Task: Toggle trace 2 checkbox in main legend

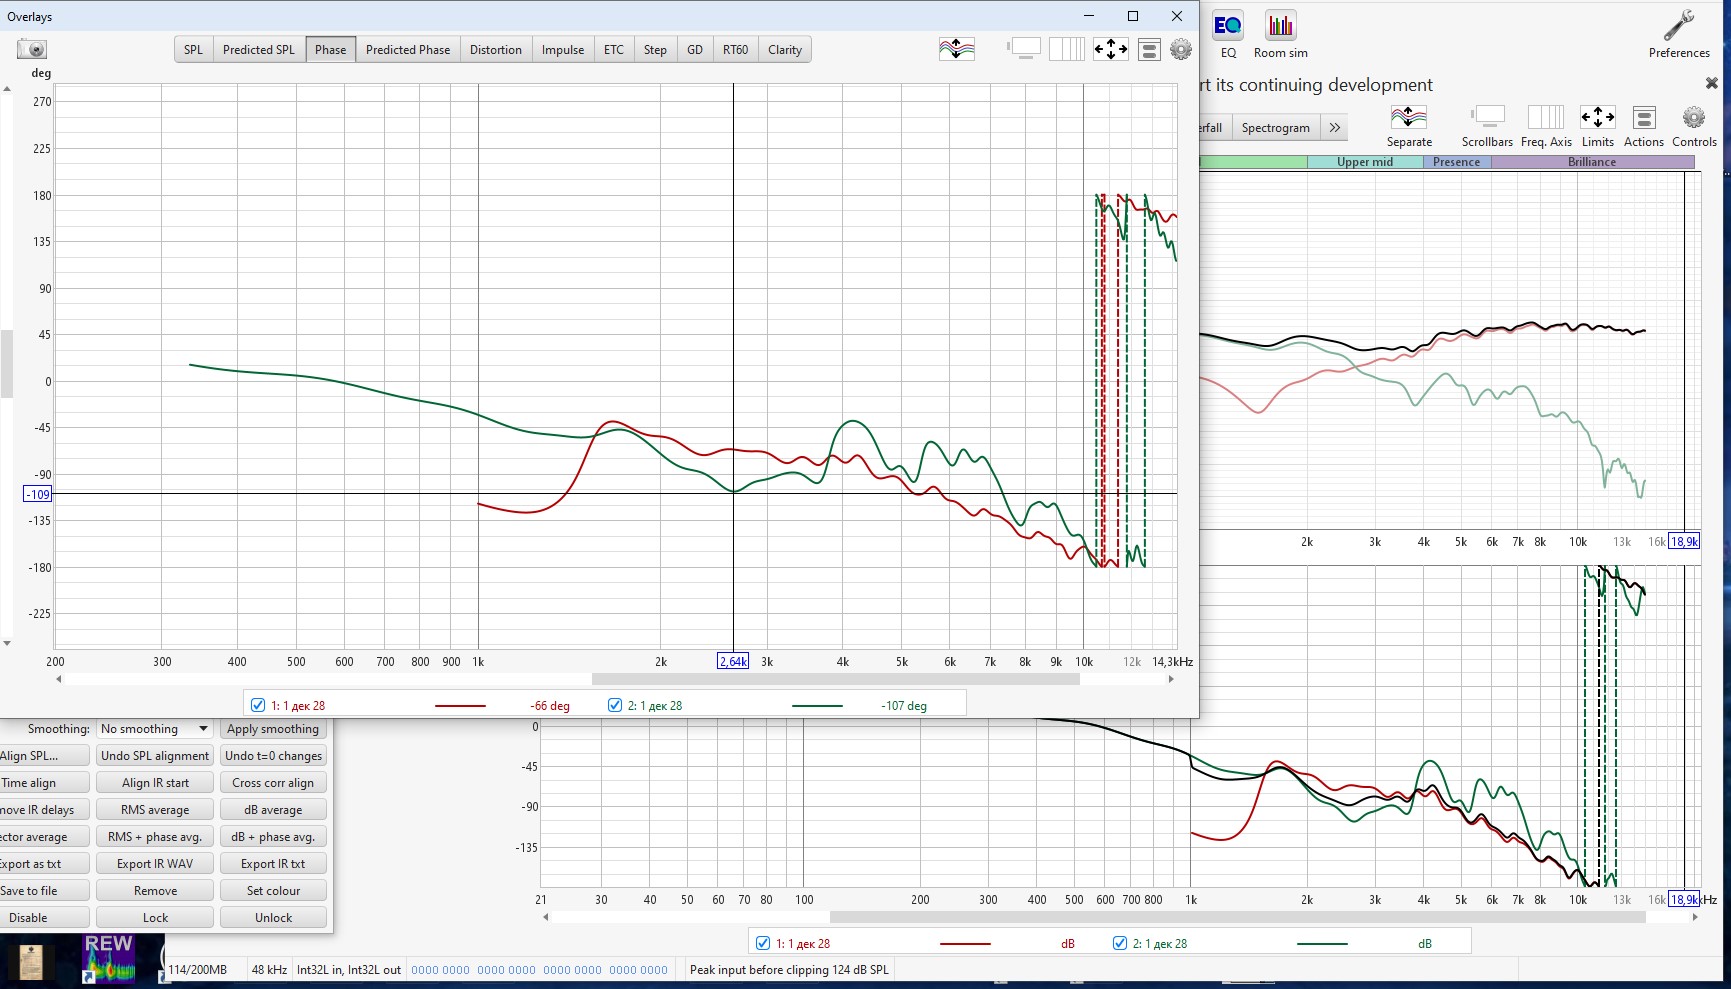Action: 1120,943
